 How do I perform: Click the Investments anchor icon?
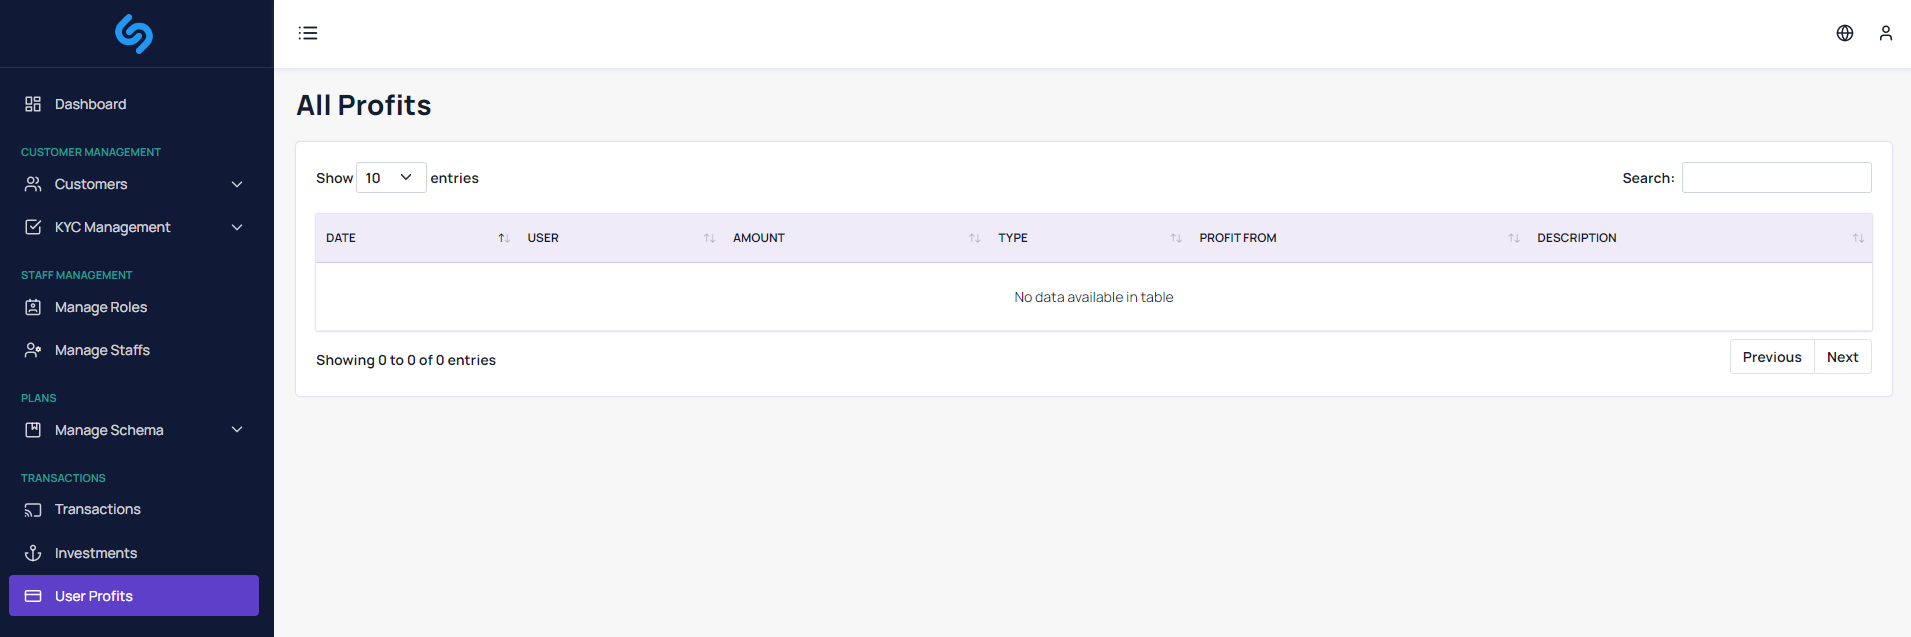[x=33, y=553]
